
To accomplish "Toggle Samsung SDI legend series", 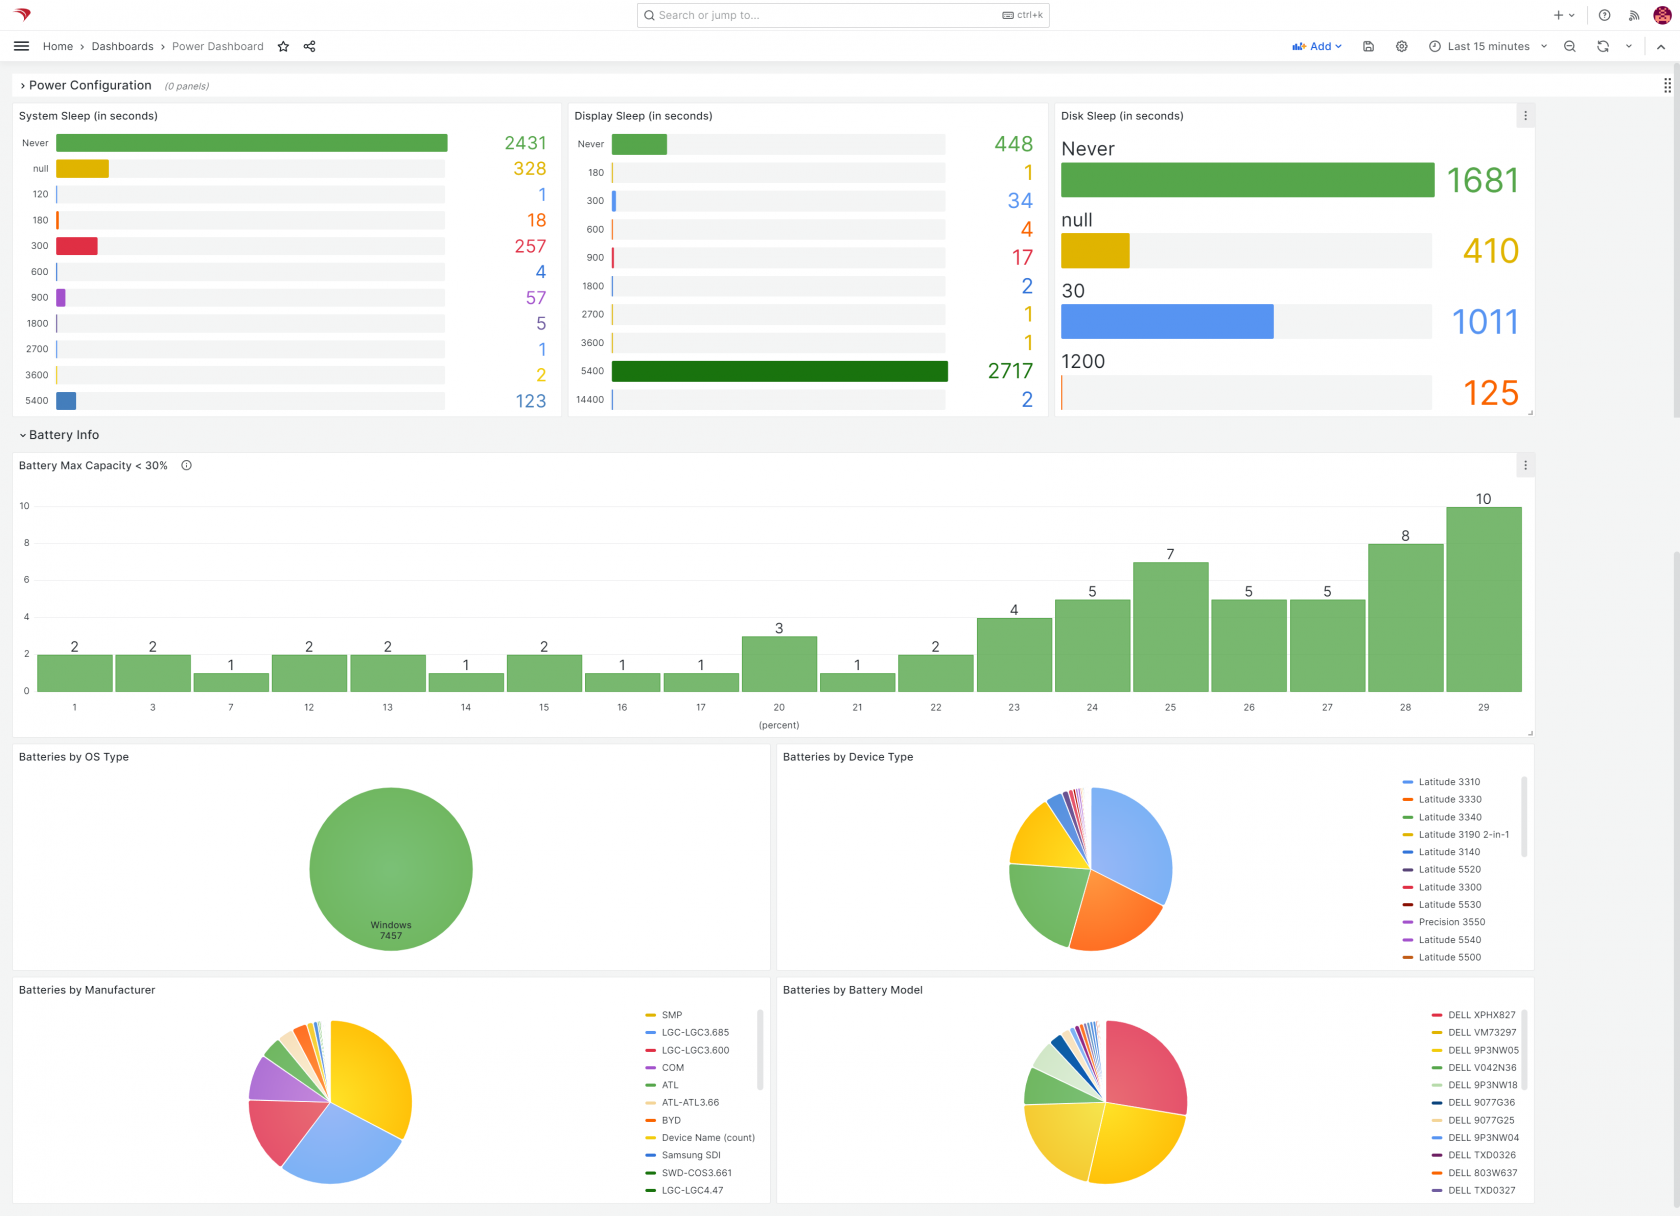I will [691, 1155].
